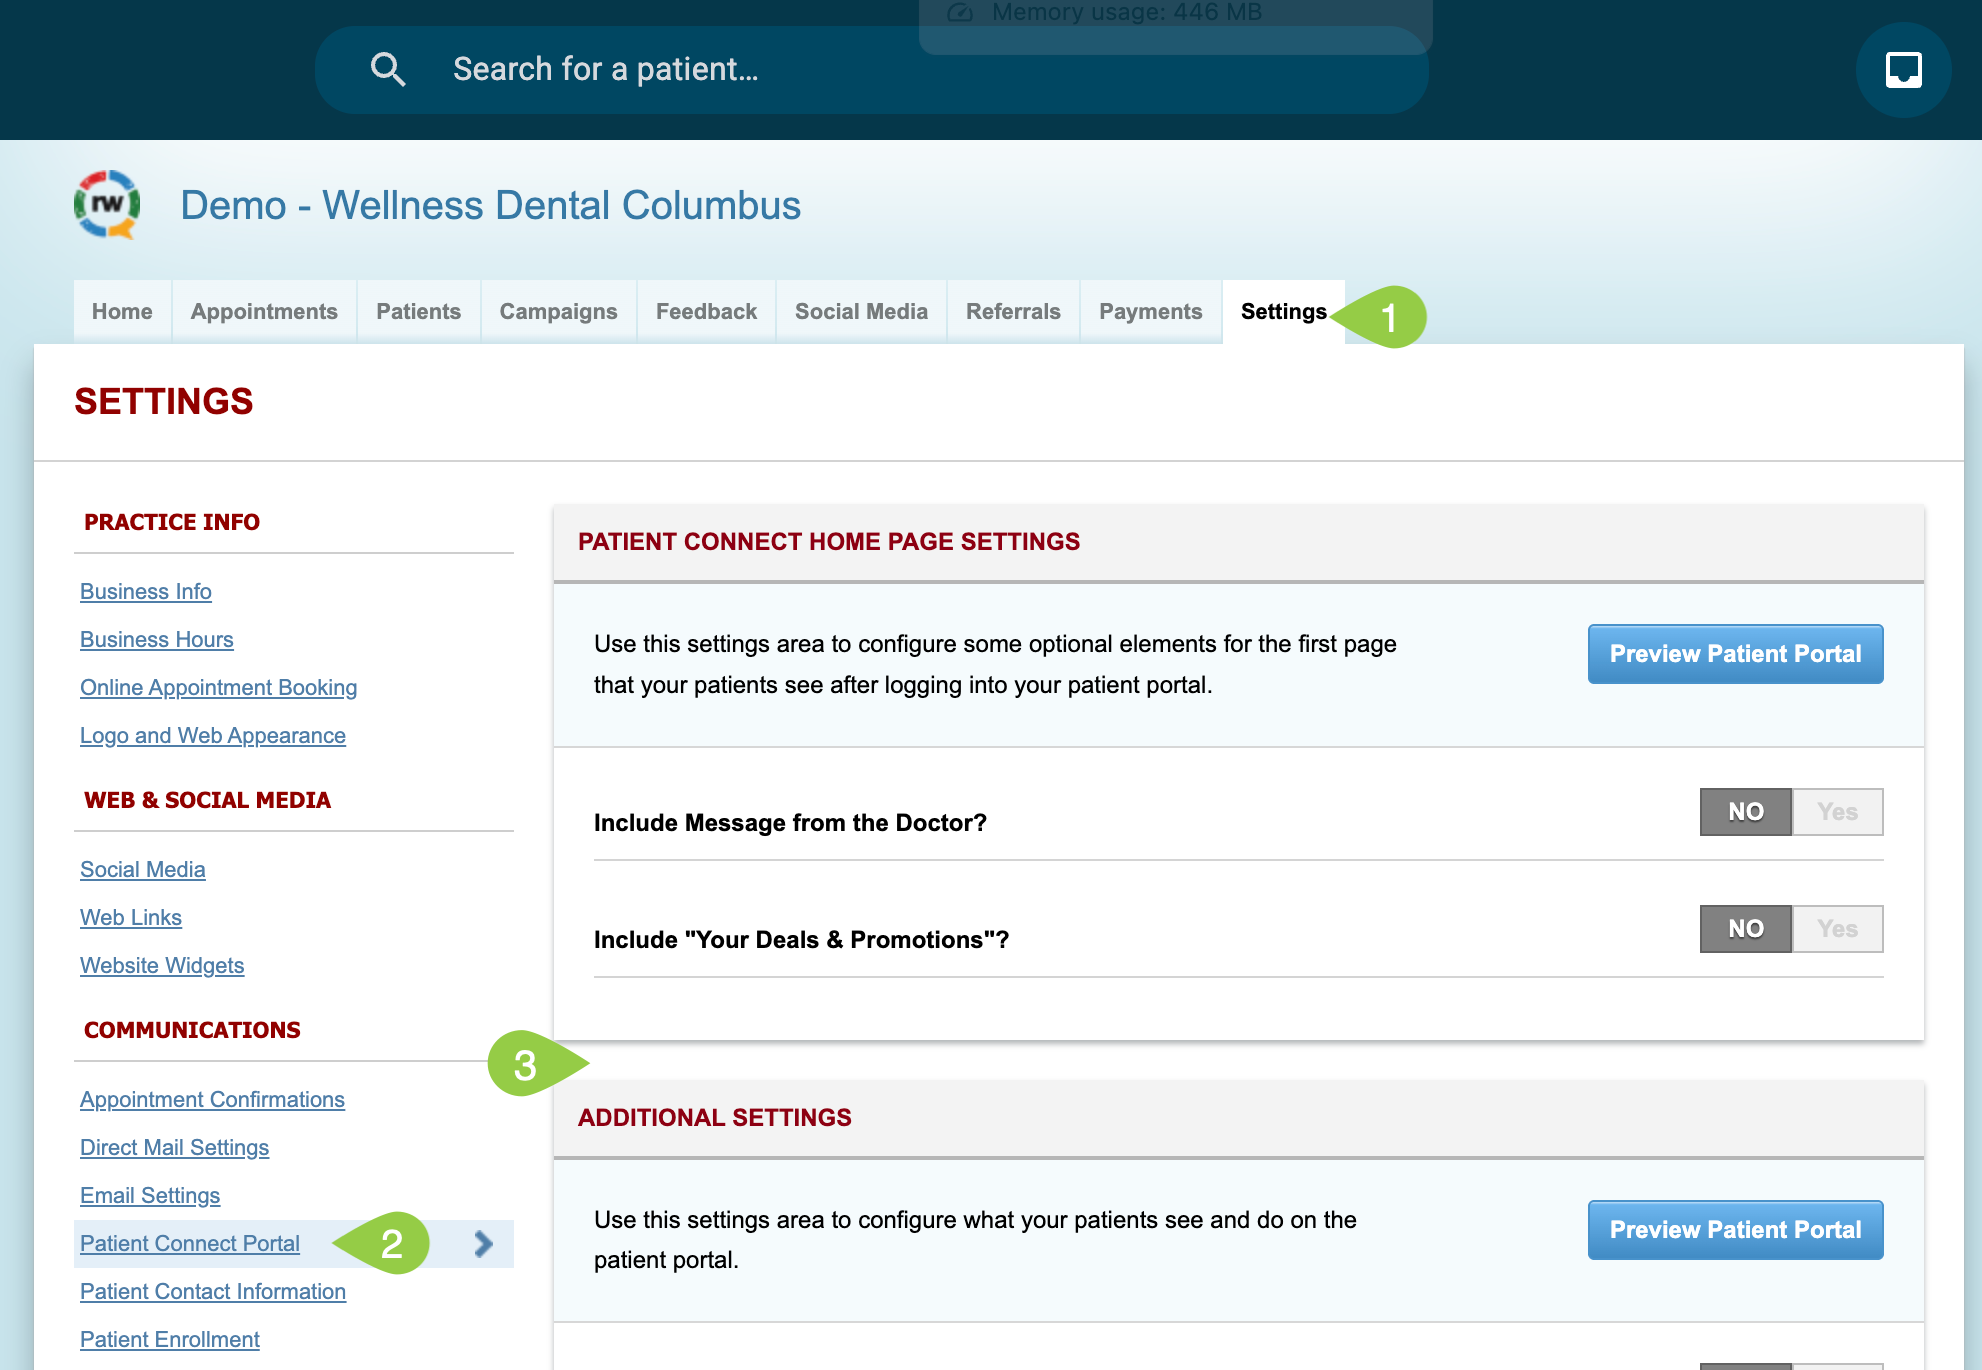This screenshot has width=1982, height=1370.
Task: Switch to Social Media tab
Action: click(x=861, y=312)
